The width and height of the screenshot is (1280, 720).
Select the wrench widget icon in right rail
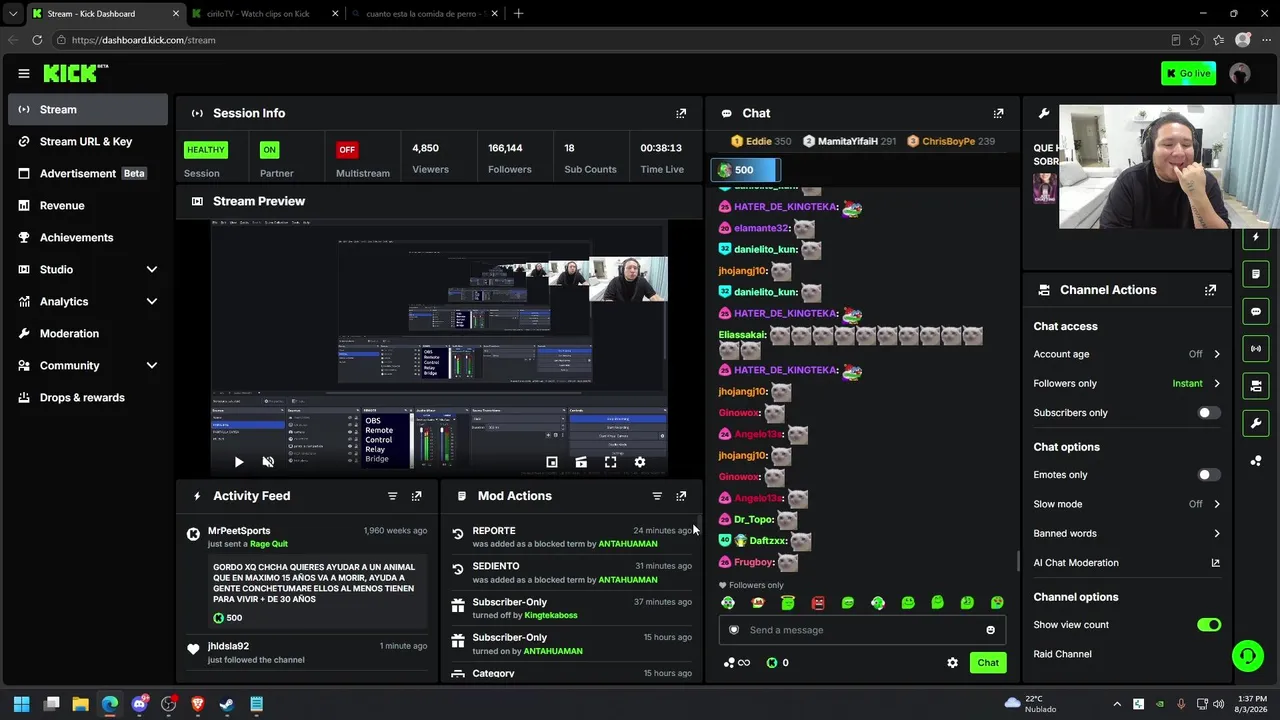pyautogui.click(x=1256, y=423)
